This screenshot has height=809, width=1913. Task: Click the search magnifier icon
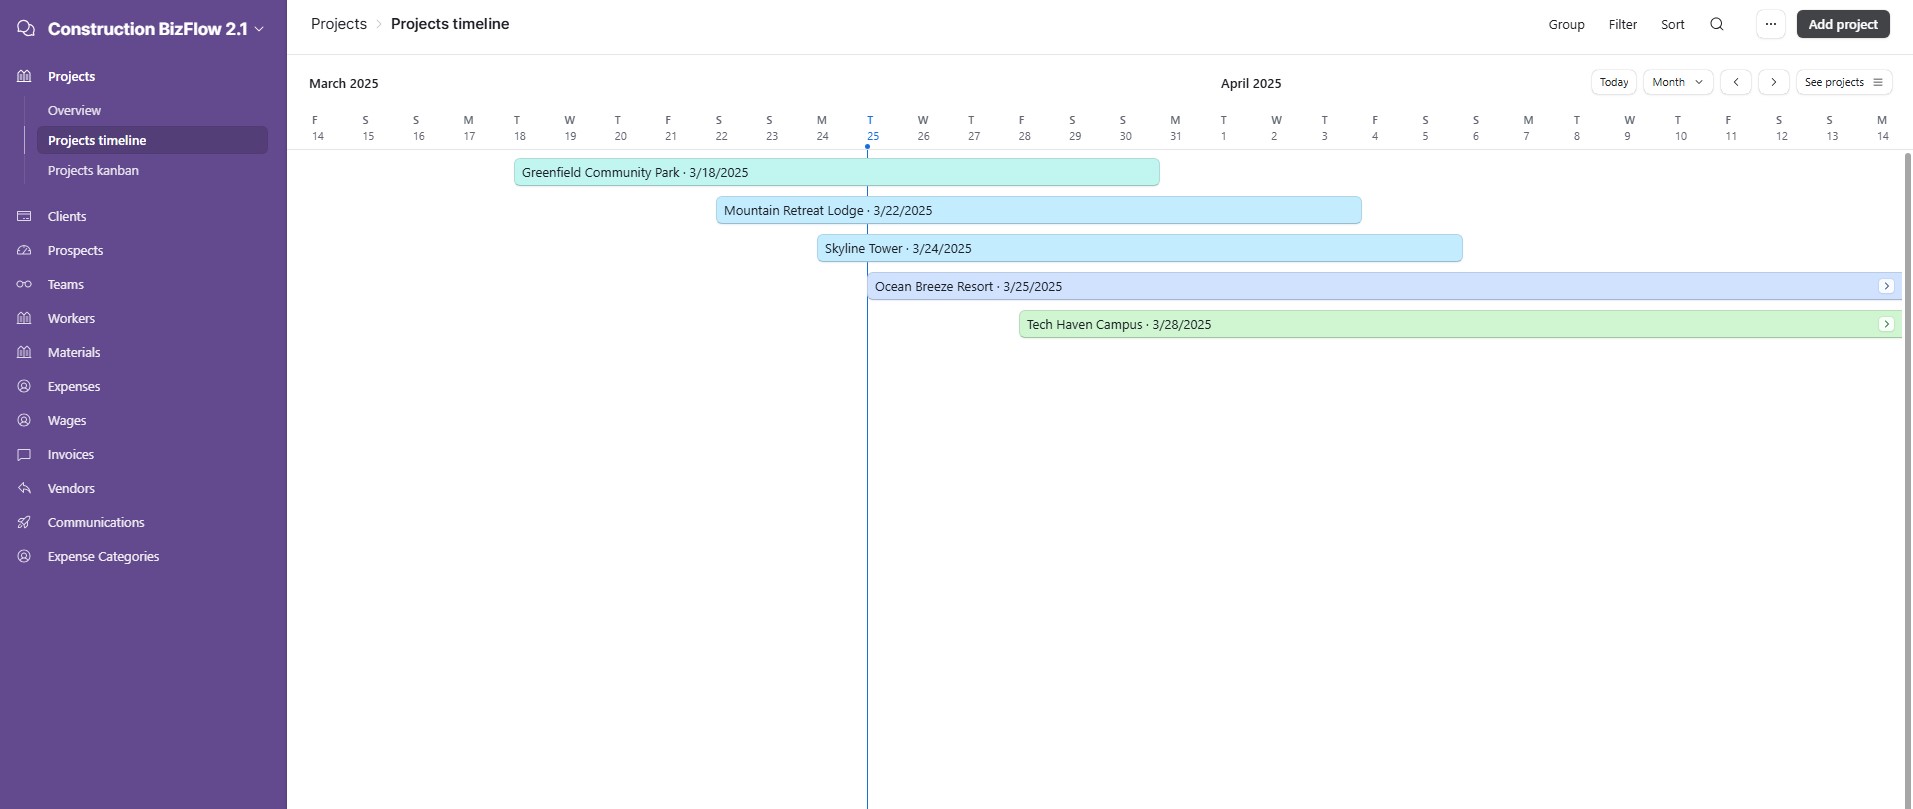pos(1717,24)
